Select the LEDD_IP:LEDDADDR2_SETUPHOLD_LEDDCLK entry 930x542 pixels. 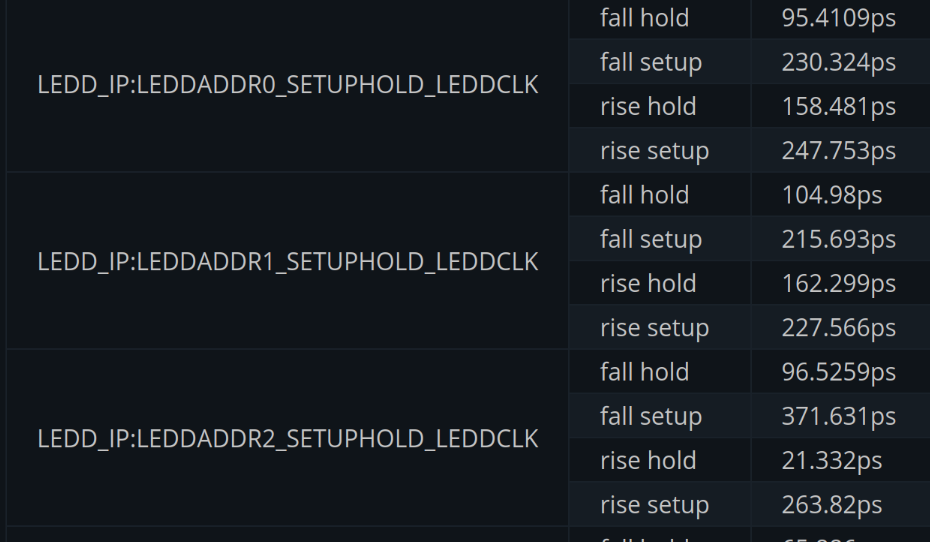pyautogui.click(x=288, y=439)
